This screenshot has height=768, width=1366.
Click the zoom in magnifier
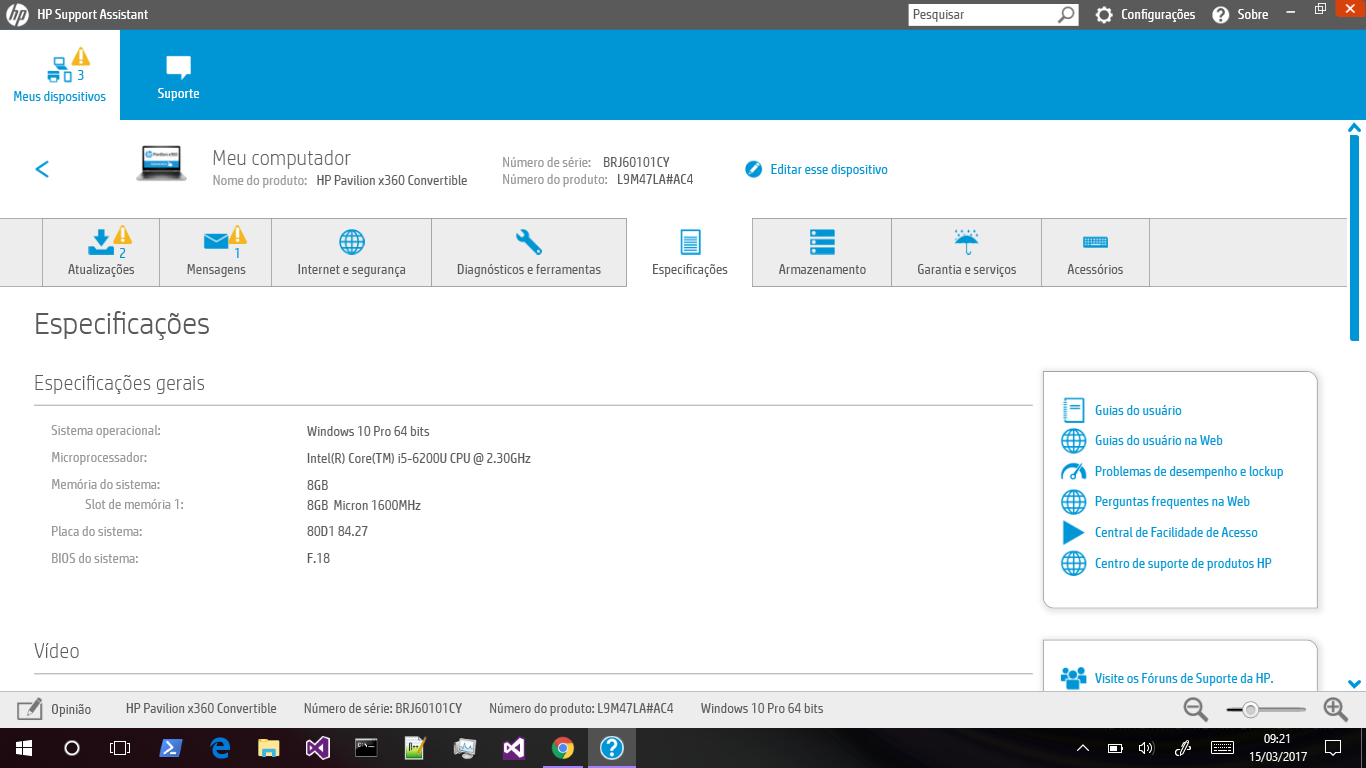click(1336, 709)
